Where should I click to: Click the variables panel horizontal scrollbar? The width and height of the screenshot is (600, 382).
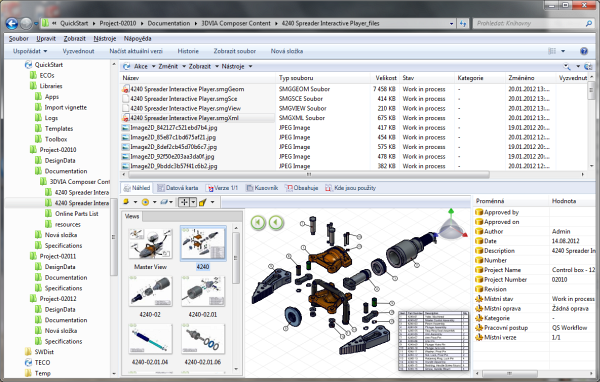click(x=509, y=373)
